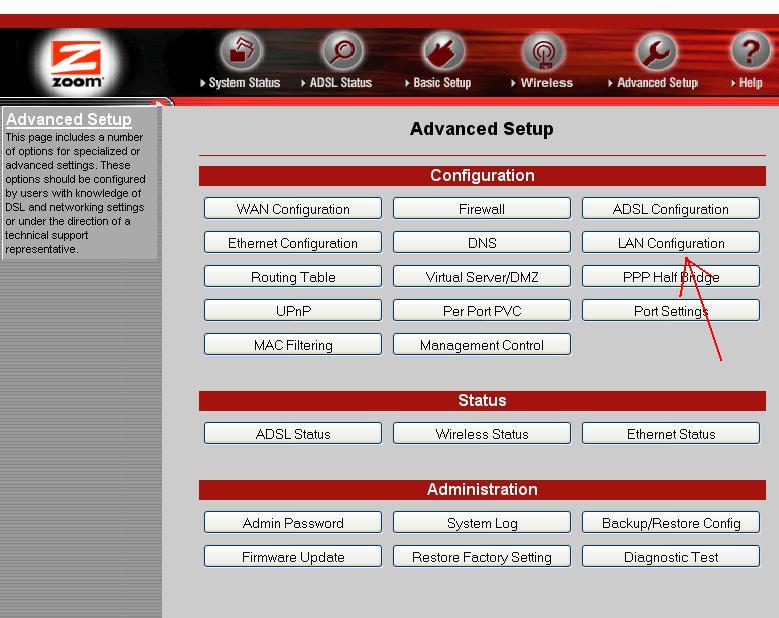Open Virtual Server/DMZ settings
The width and height of the screenshot is (779, 618).
(482, 277)
